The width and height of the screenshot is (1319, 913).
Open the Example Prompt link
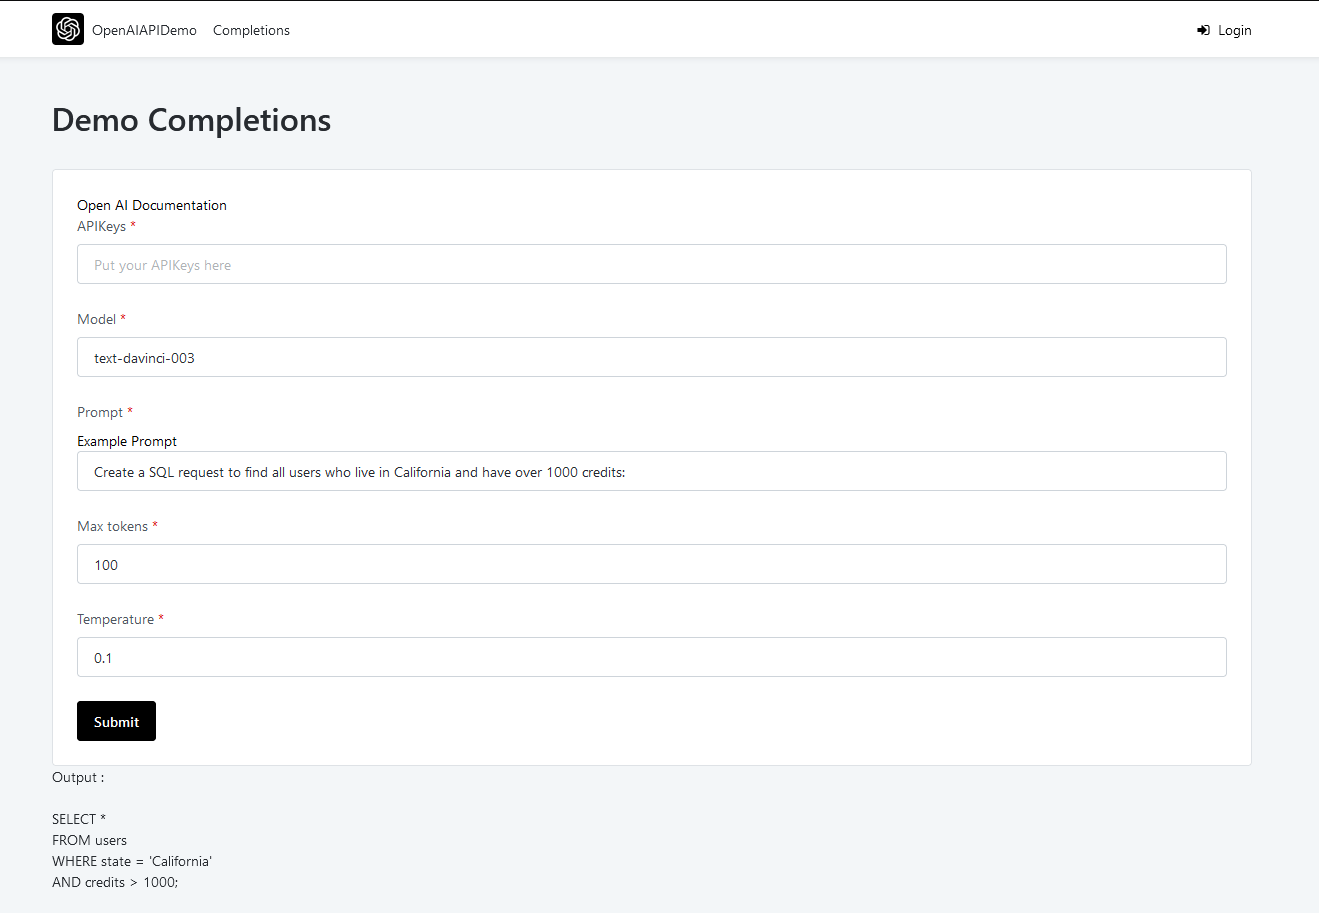[x=127, y=441]
